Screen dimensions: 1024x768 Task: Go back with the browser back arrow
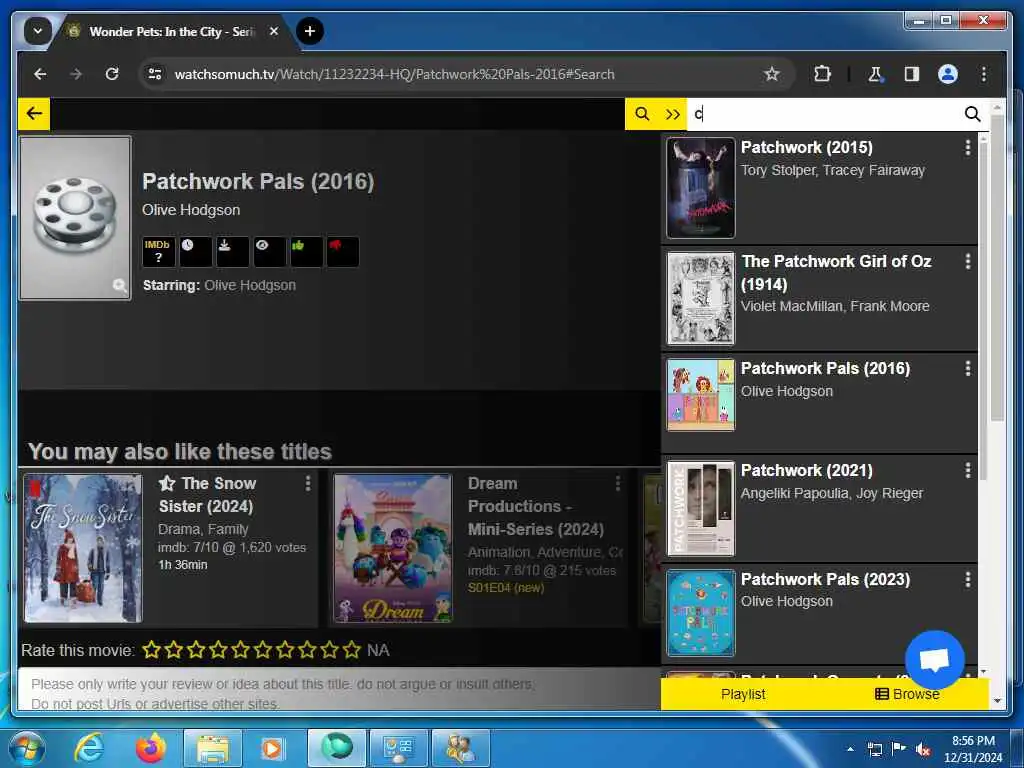point(40,74)
